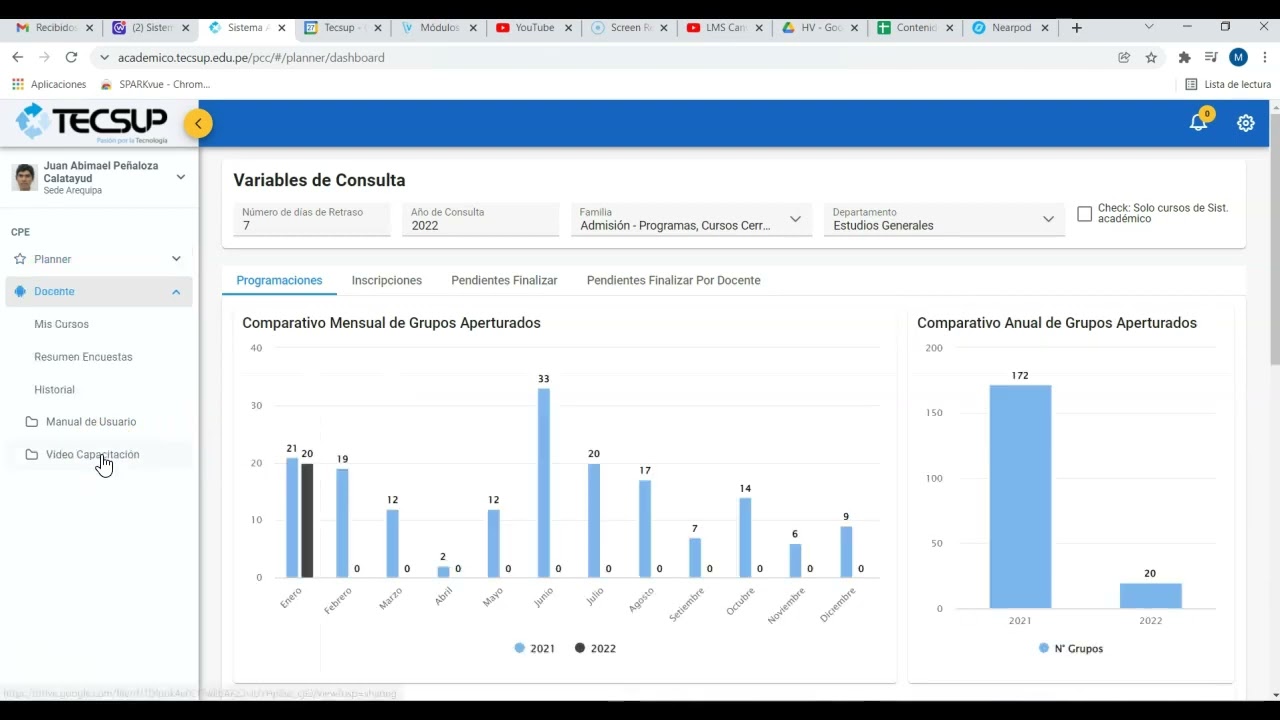Click Sede Arequipa text under user name
Image resolution: width=1280 pixels, height=720 pixels.
73,191
